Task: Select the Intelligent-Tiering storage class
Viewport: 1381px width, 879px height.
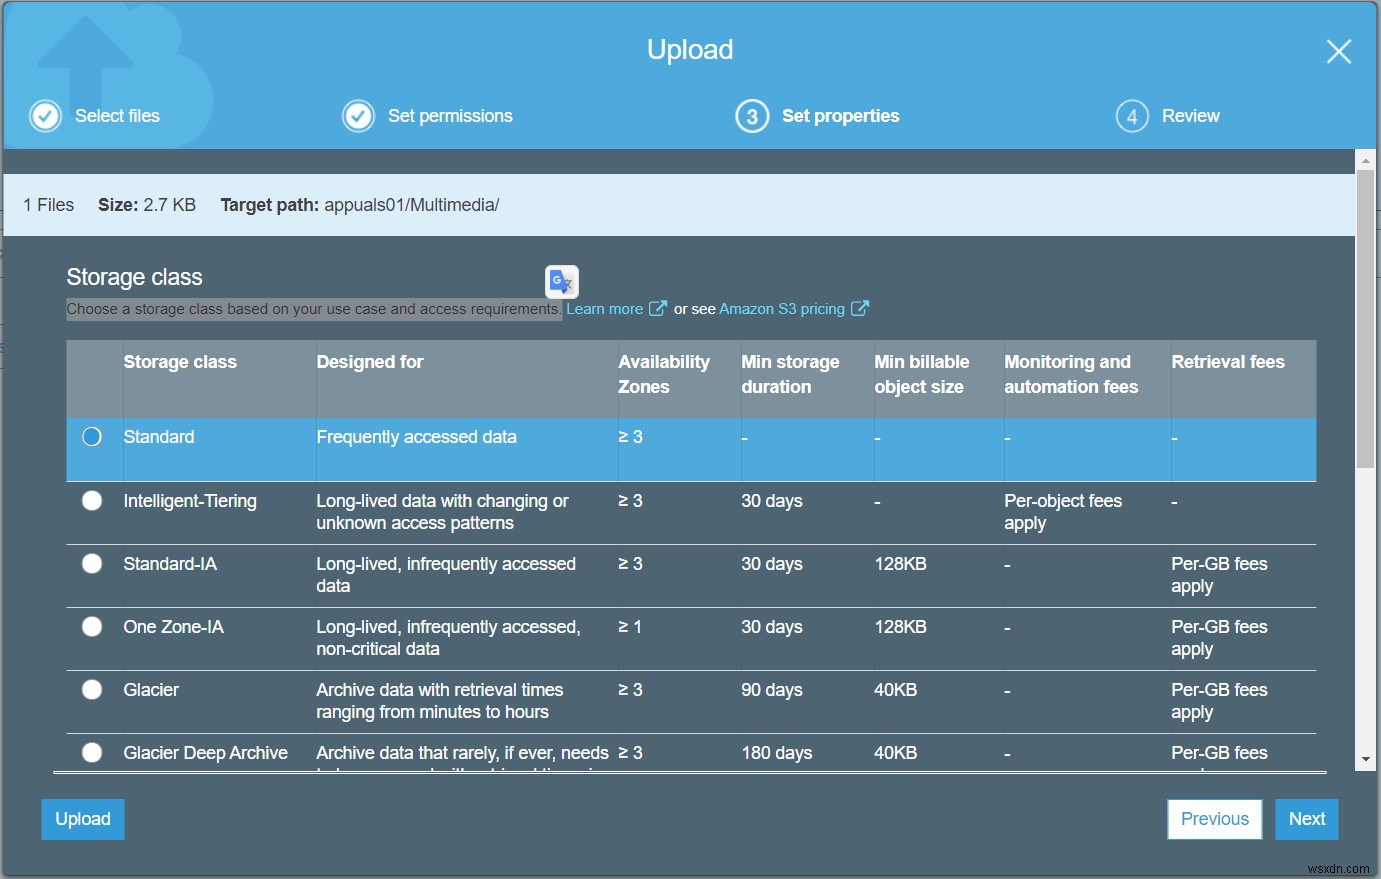Action: [92, 501]
